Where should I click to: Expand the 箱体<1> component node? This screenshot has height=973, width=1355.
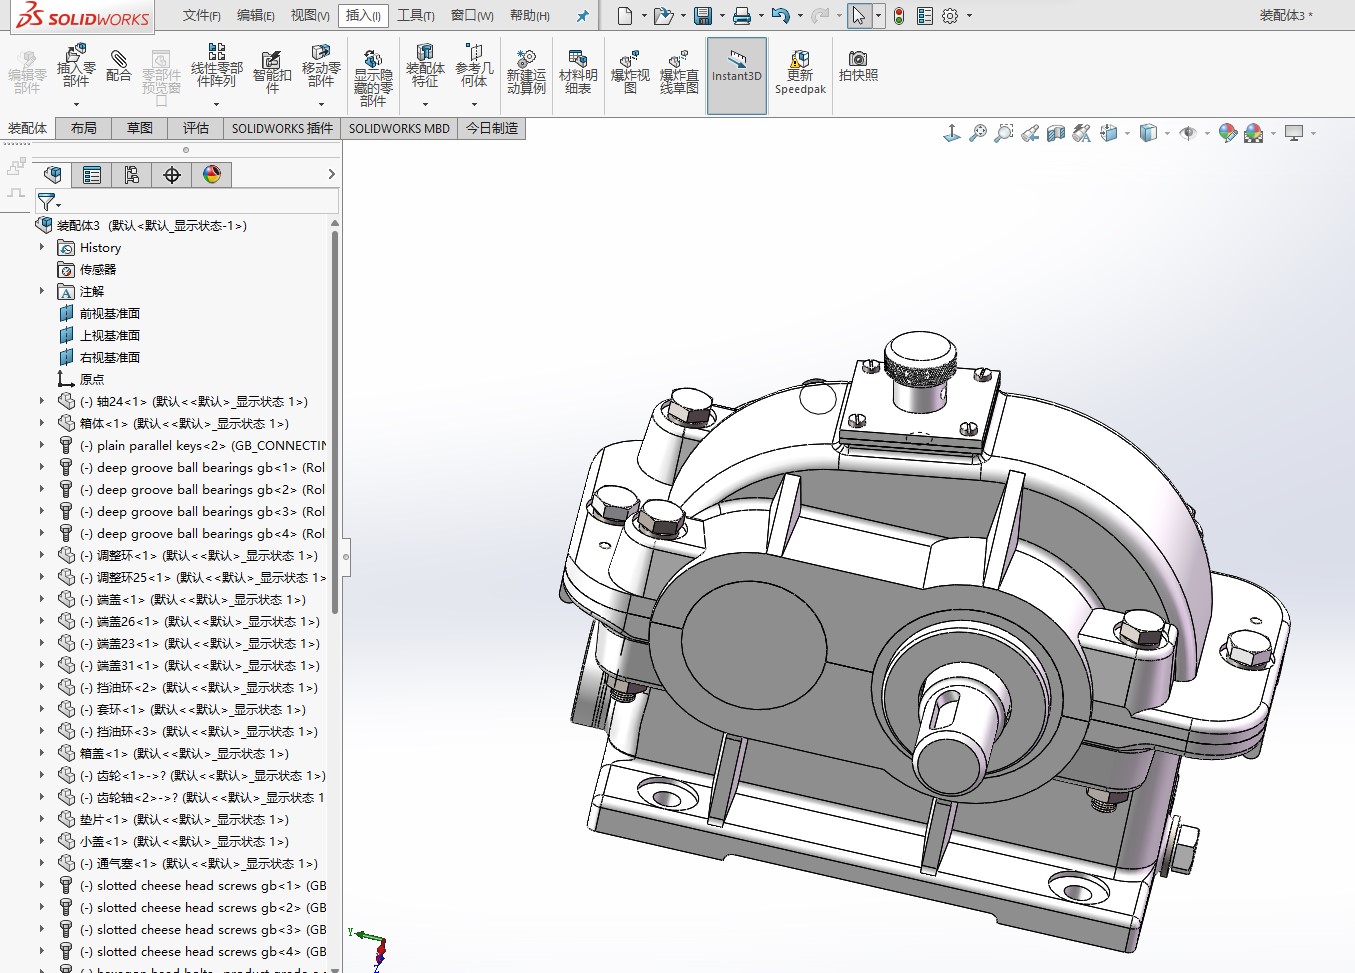click(42, 423)
